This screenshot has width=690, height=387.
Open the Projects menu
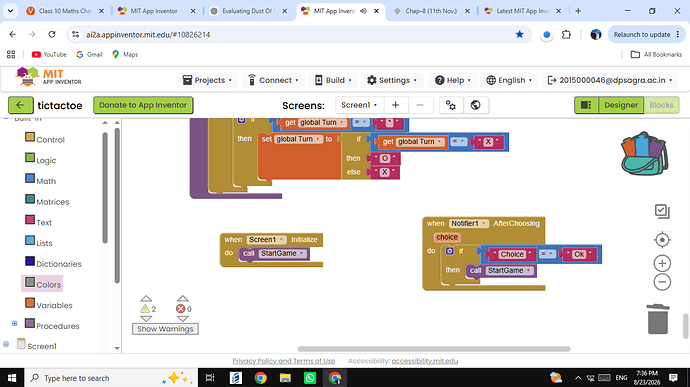coord(207,80)
